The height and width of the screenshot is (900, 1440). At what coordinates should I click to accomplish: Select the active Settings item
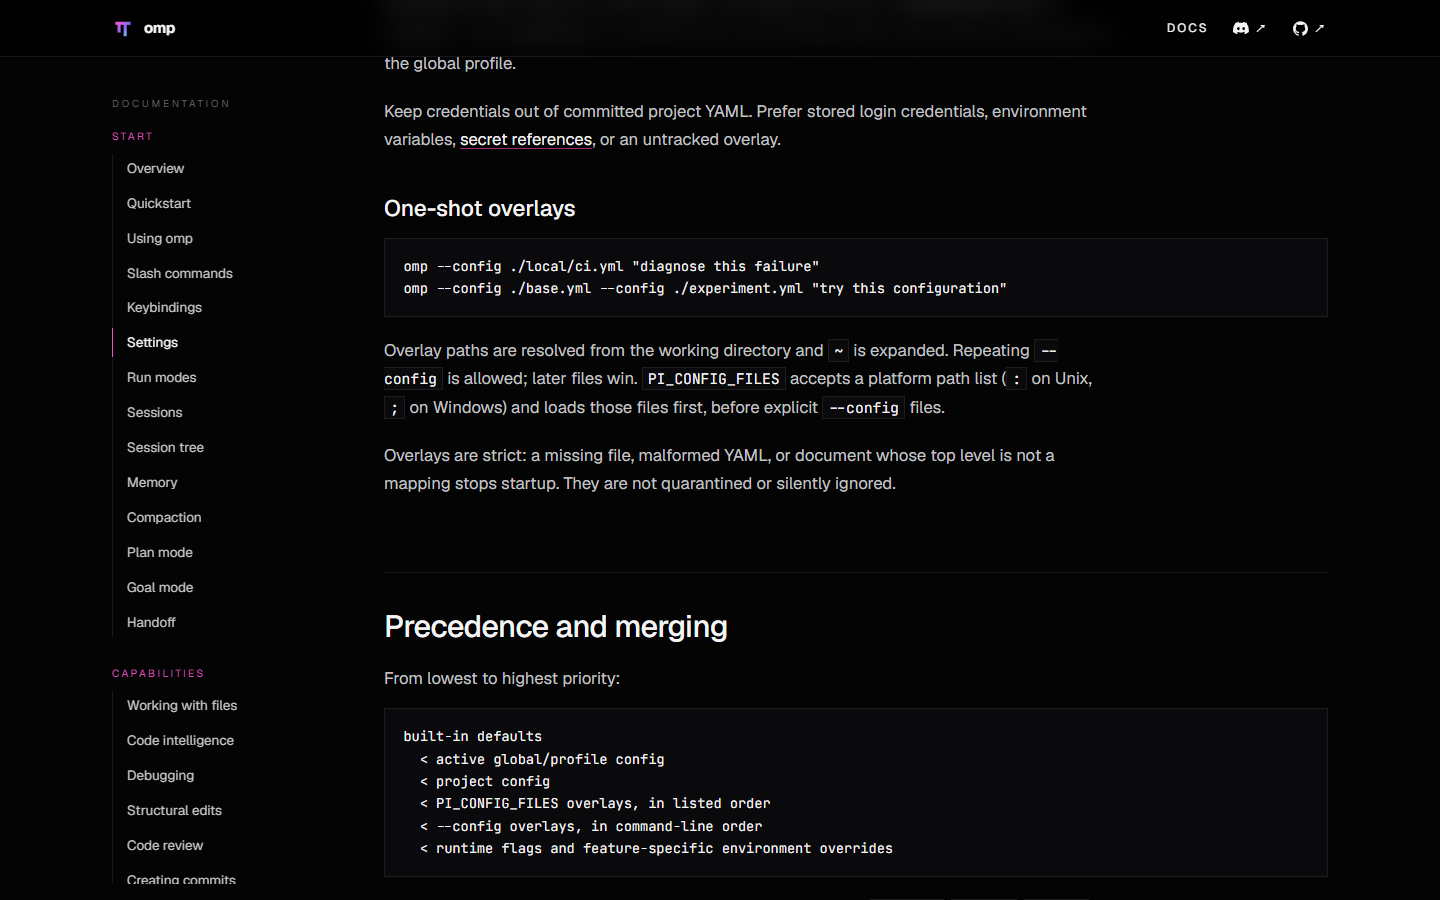[152, 342]
